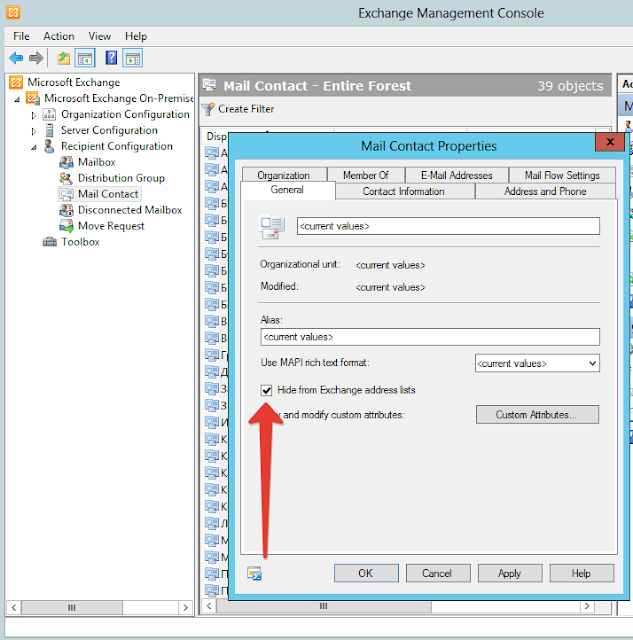
Task: Click the Cancel button
Action: 438,573
